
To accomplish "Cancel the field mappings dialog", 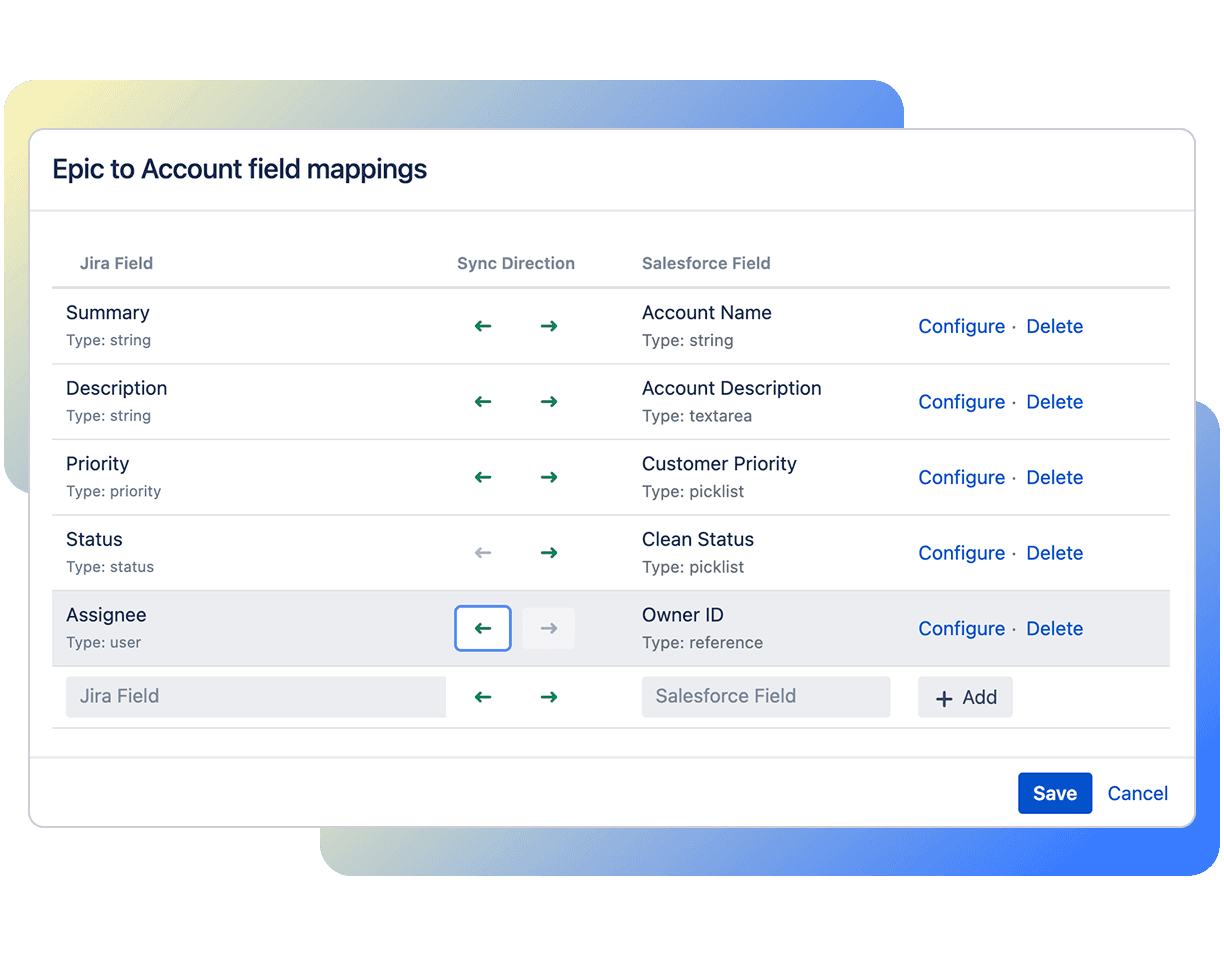I will click(x=1138, y=793).
